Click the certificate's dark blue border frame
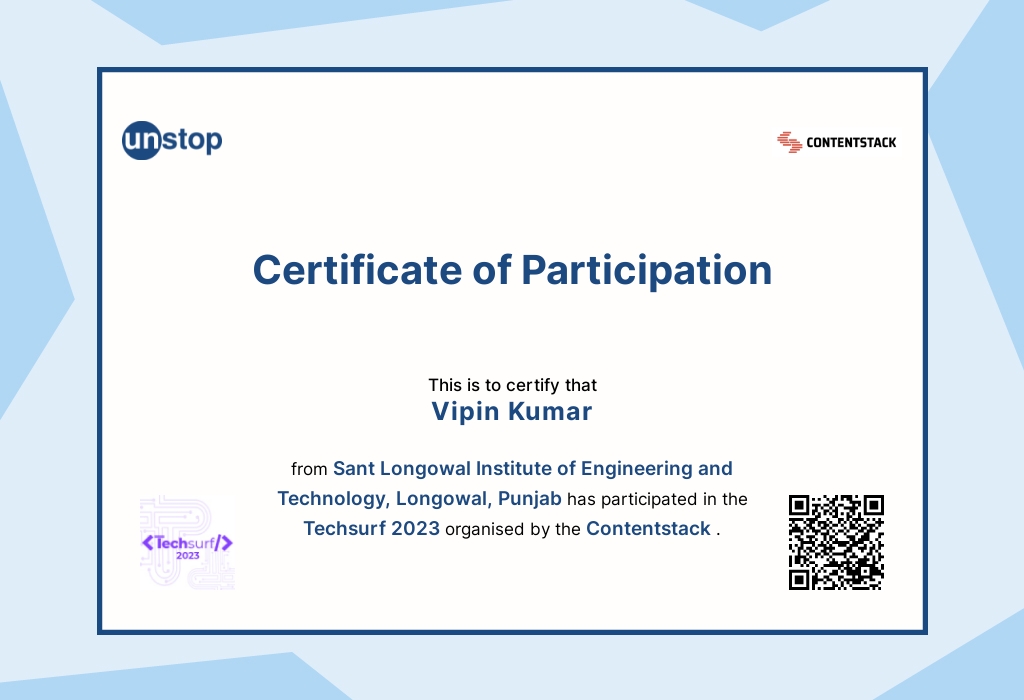1024x700 pixels. [x=512, y=70]
